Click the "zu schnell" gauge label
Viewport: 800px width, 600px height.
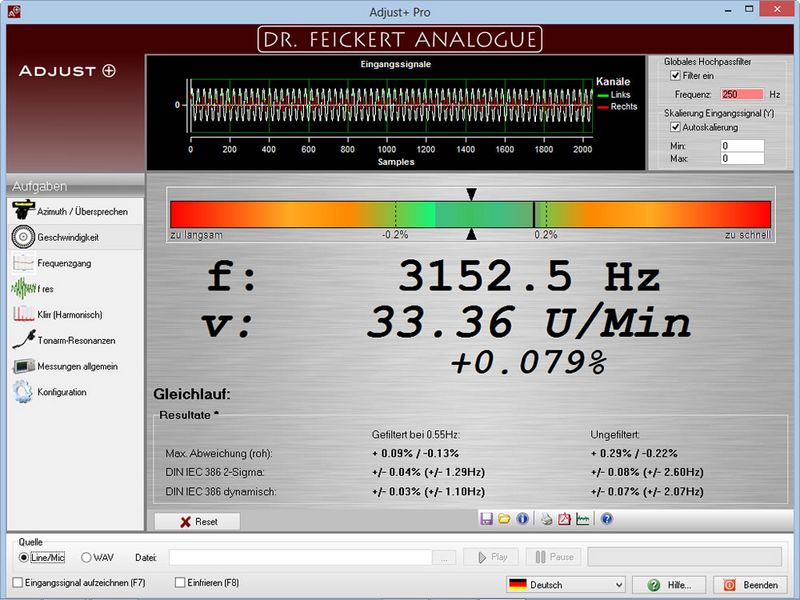point(747,235)
